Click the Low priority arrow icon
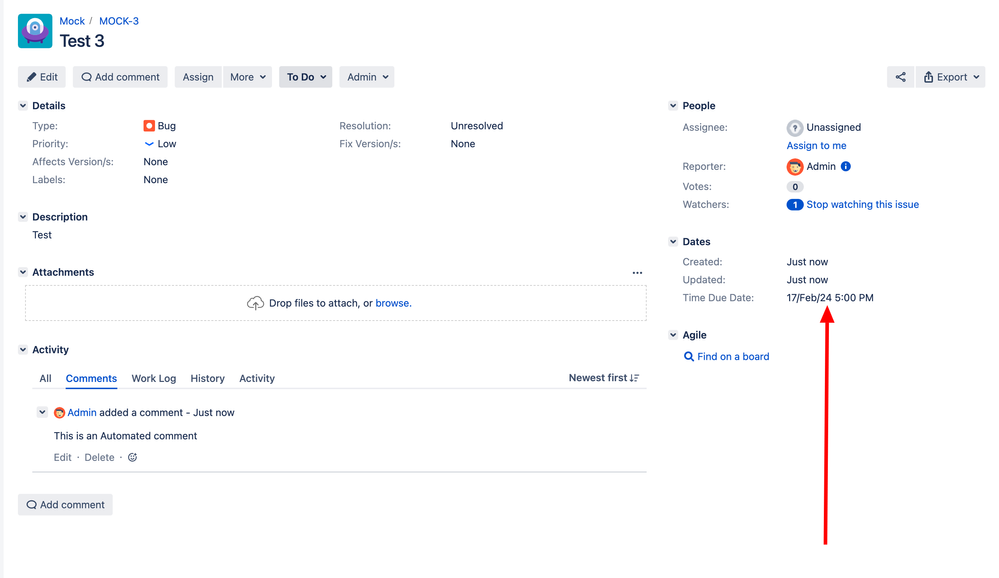This screenshot has height=578, width=999. click(x=149, y=144)
